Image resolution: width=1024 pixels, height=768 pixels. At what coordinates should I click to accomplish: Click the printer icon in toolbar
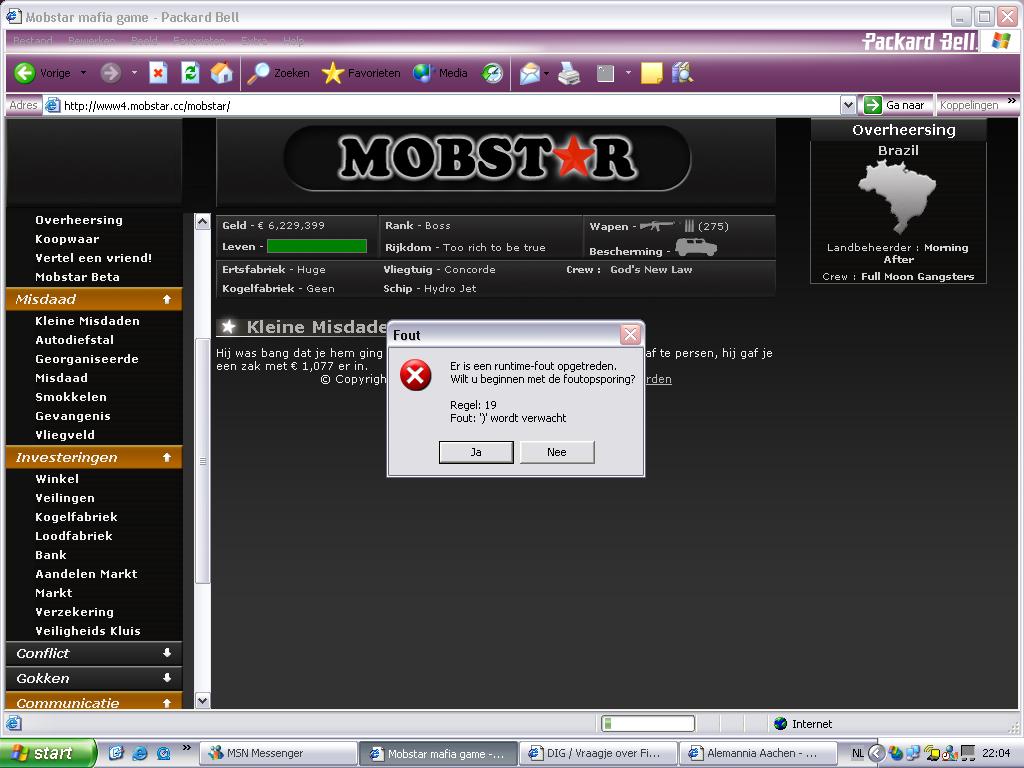coord(569,73)
